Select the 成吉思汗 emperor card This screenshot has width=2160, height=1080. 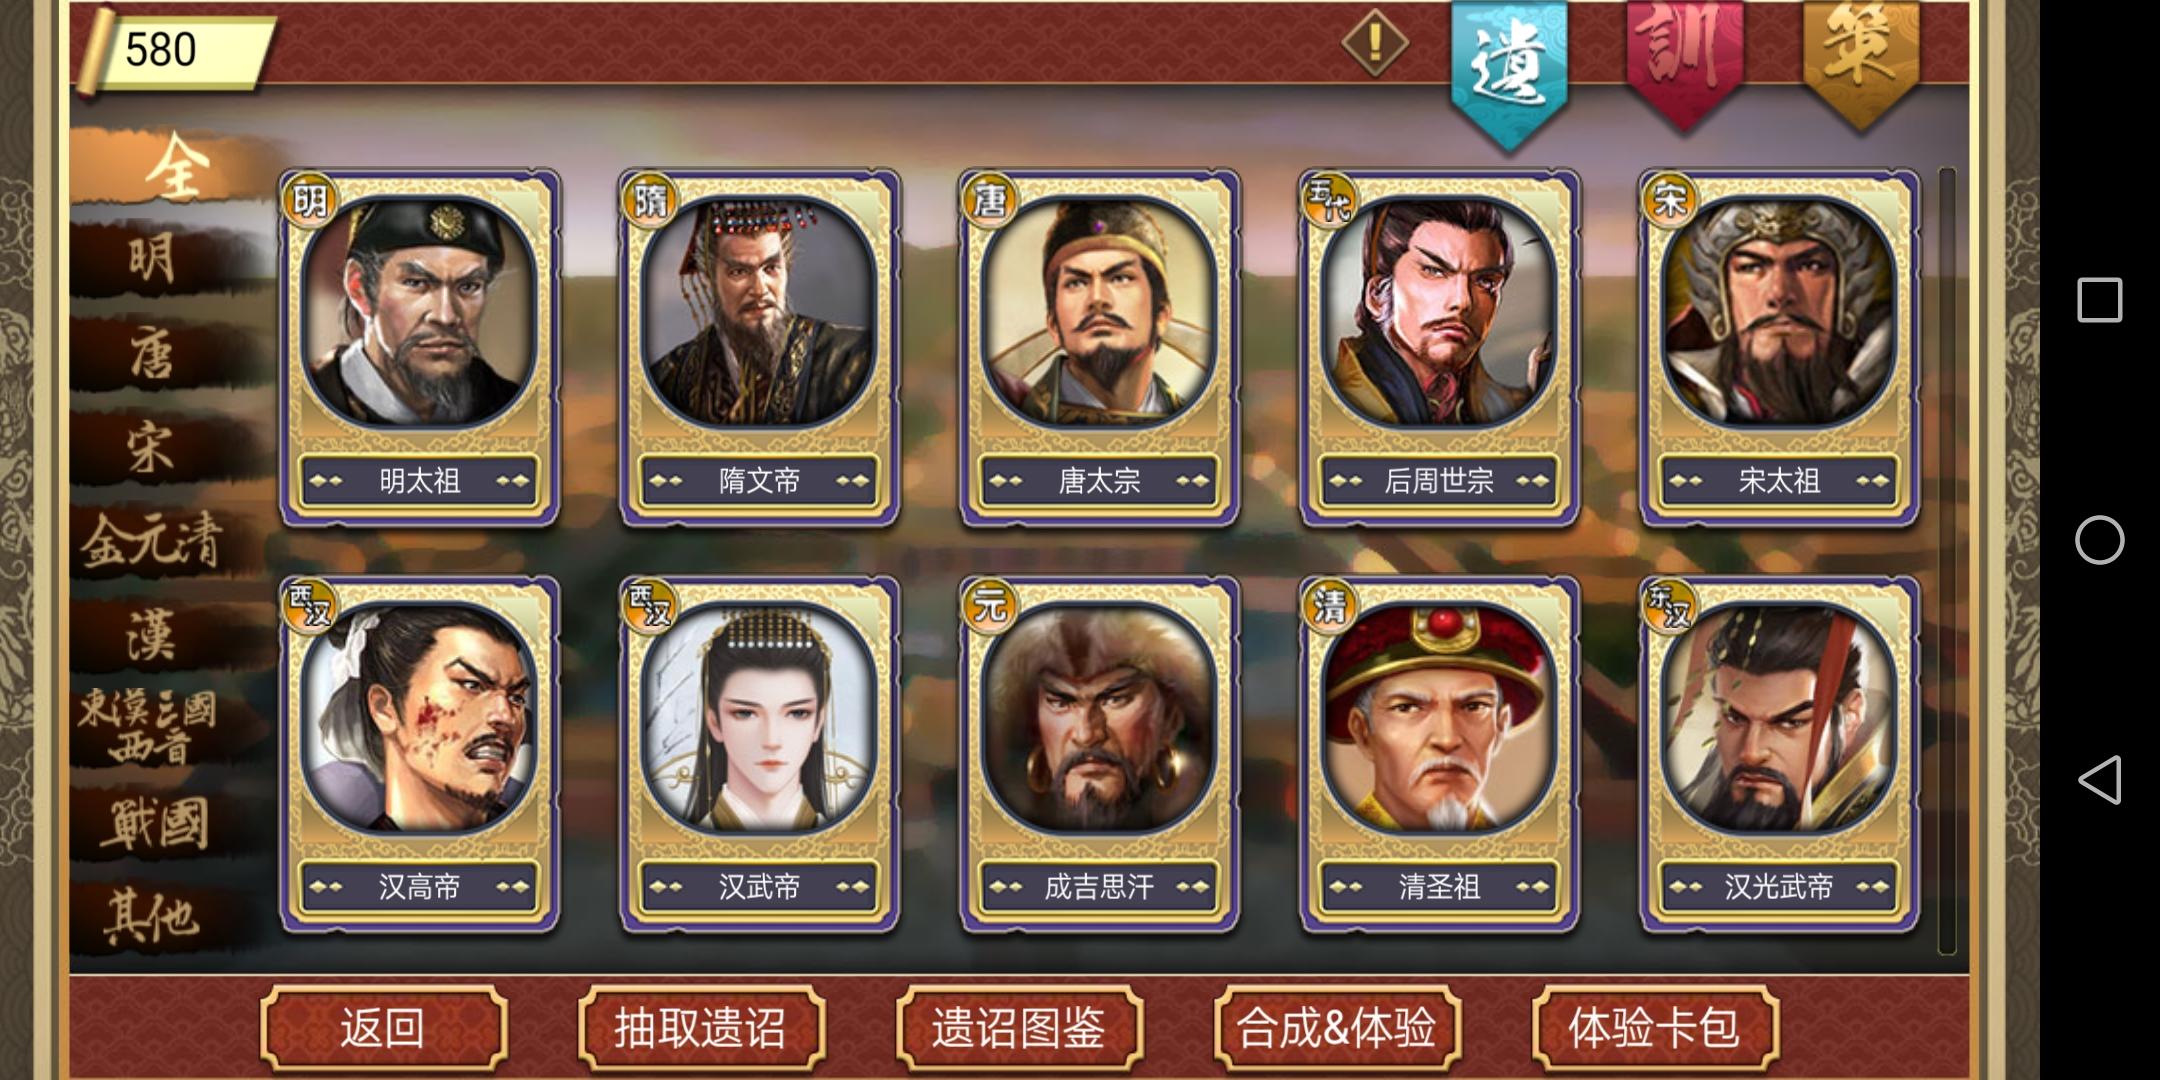(1099, 754)
